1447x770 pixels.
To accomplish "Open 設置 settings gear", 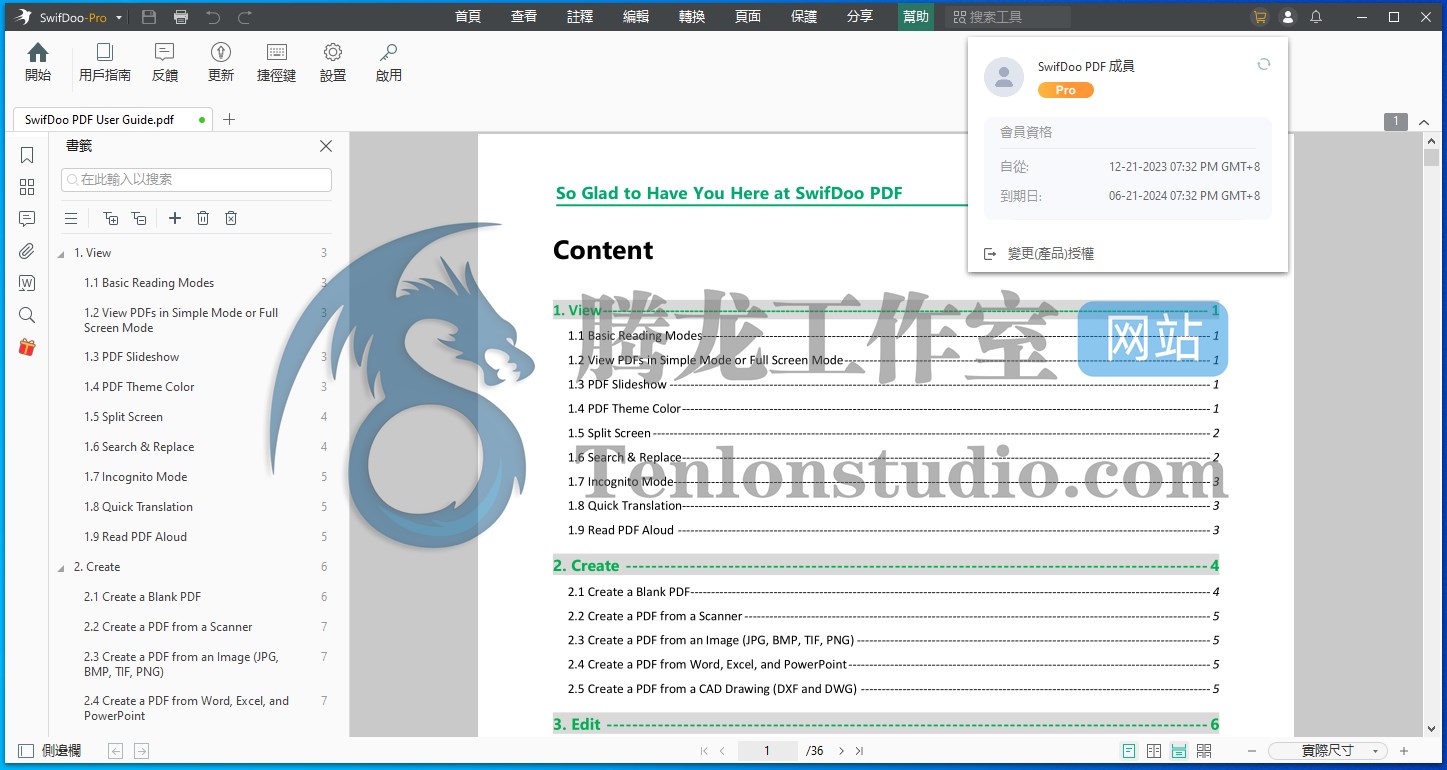I will (x=333, y=62).
